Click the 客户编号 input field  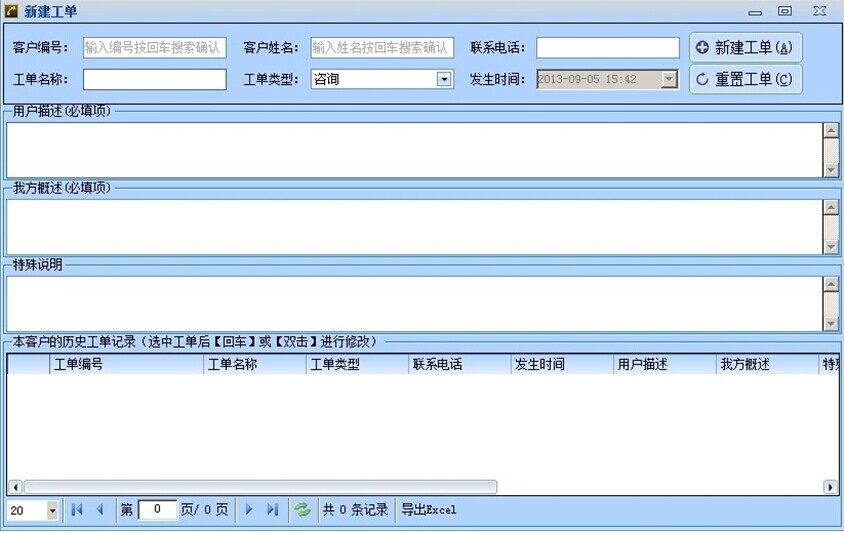click(x=154, y=47)
